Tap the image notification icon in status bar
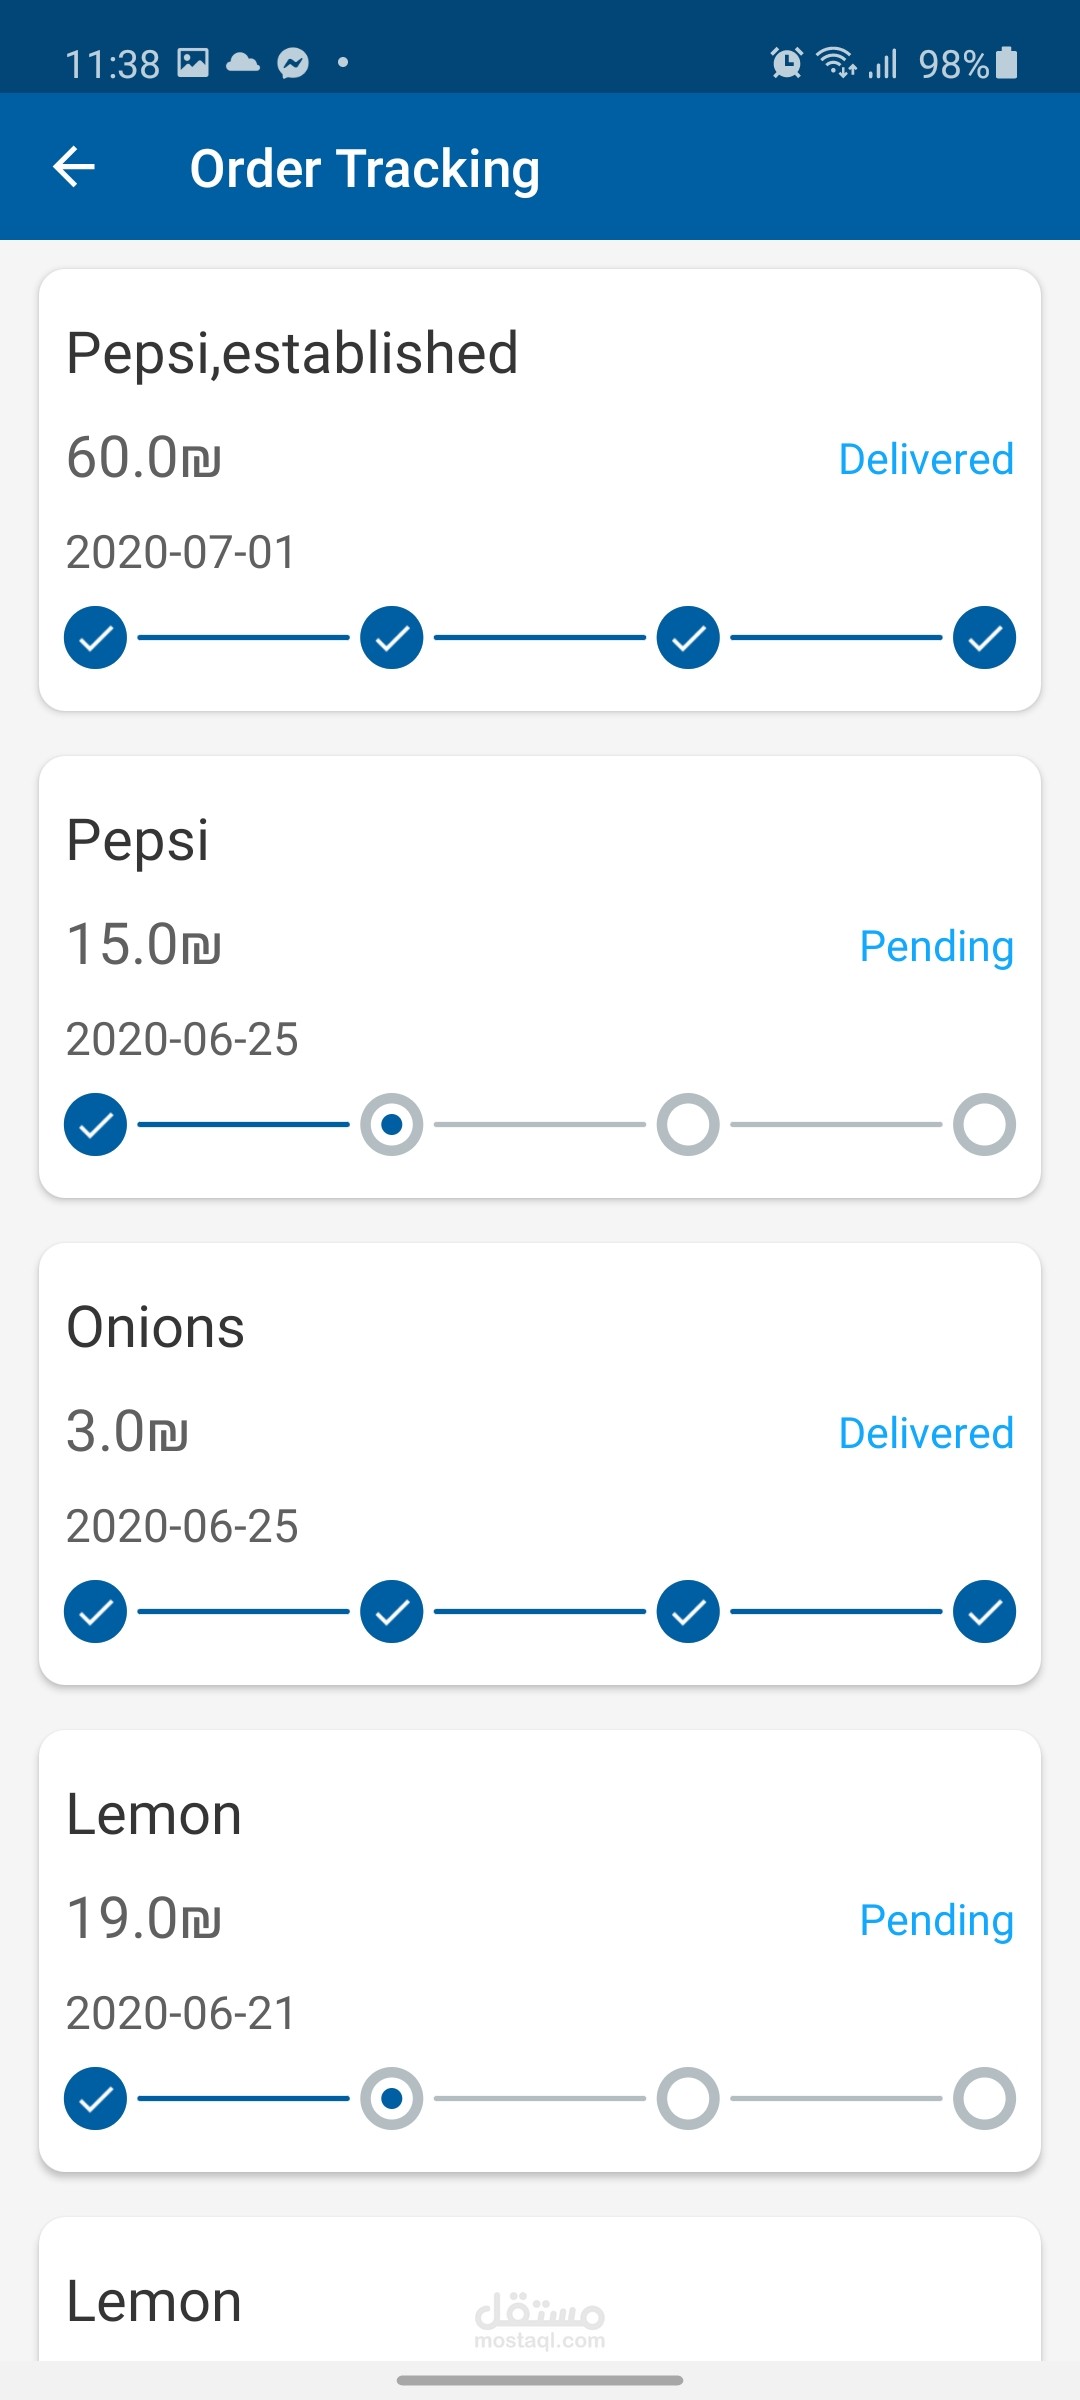This screenshot has width=1080, height=2400. tap(193, 63)
